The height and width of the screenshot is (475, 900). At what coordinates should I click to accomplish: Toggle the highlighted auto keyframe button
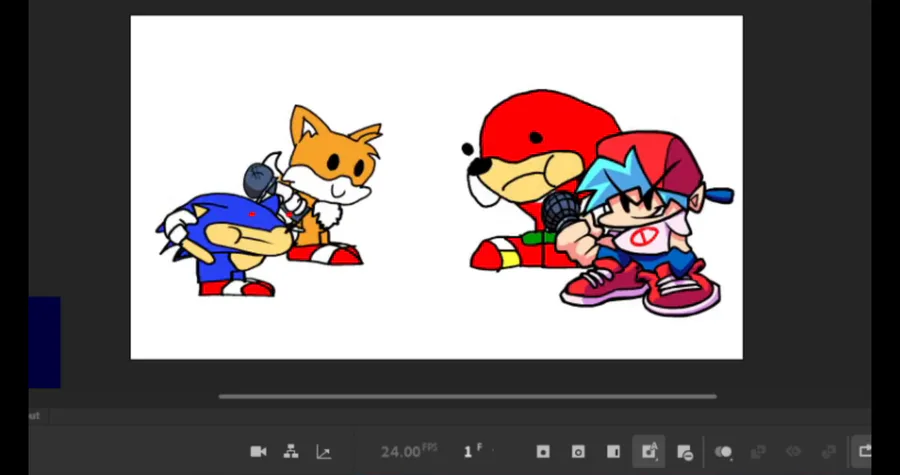coord(649,451)
